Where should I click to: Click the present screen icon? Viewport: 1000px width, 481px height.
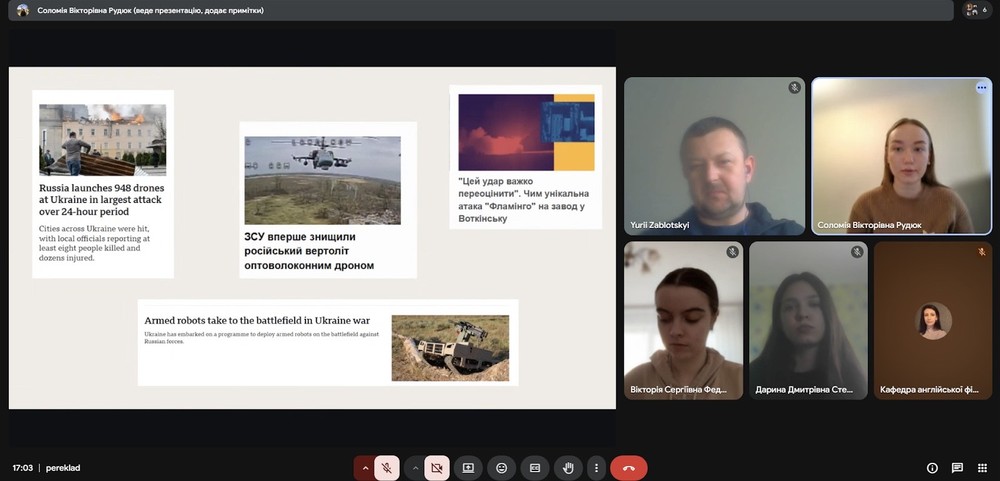click(468, 467)
